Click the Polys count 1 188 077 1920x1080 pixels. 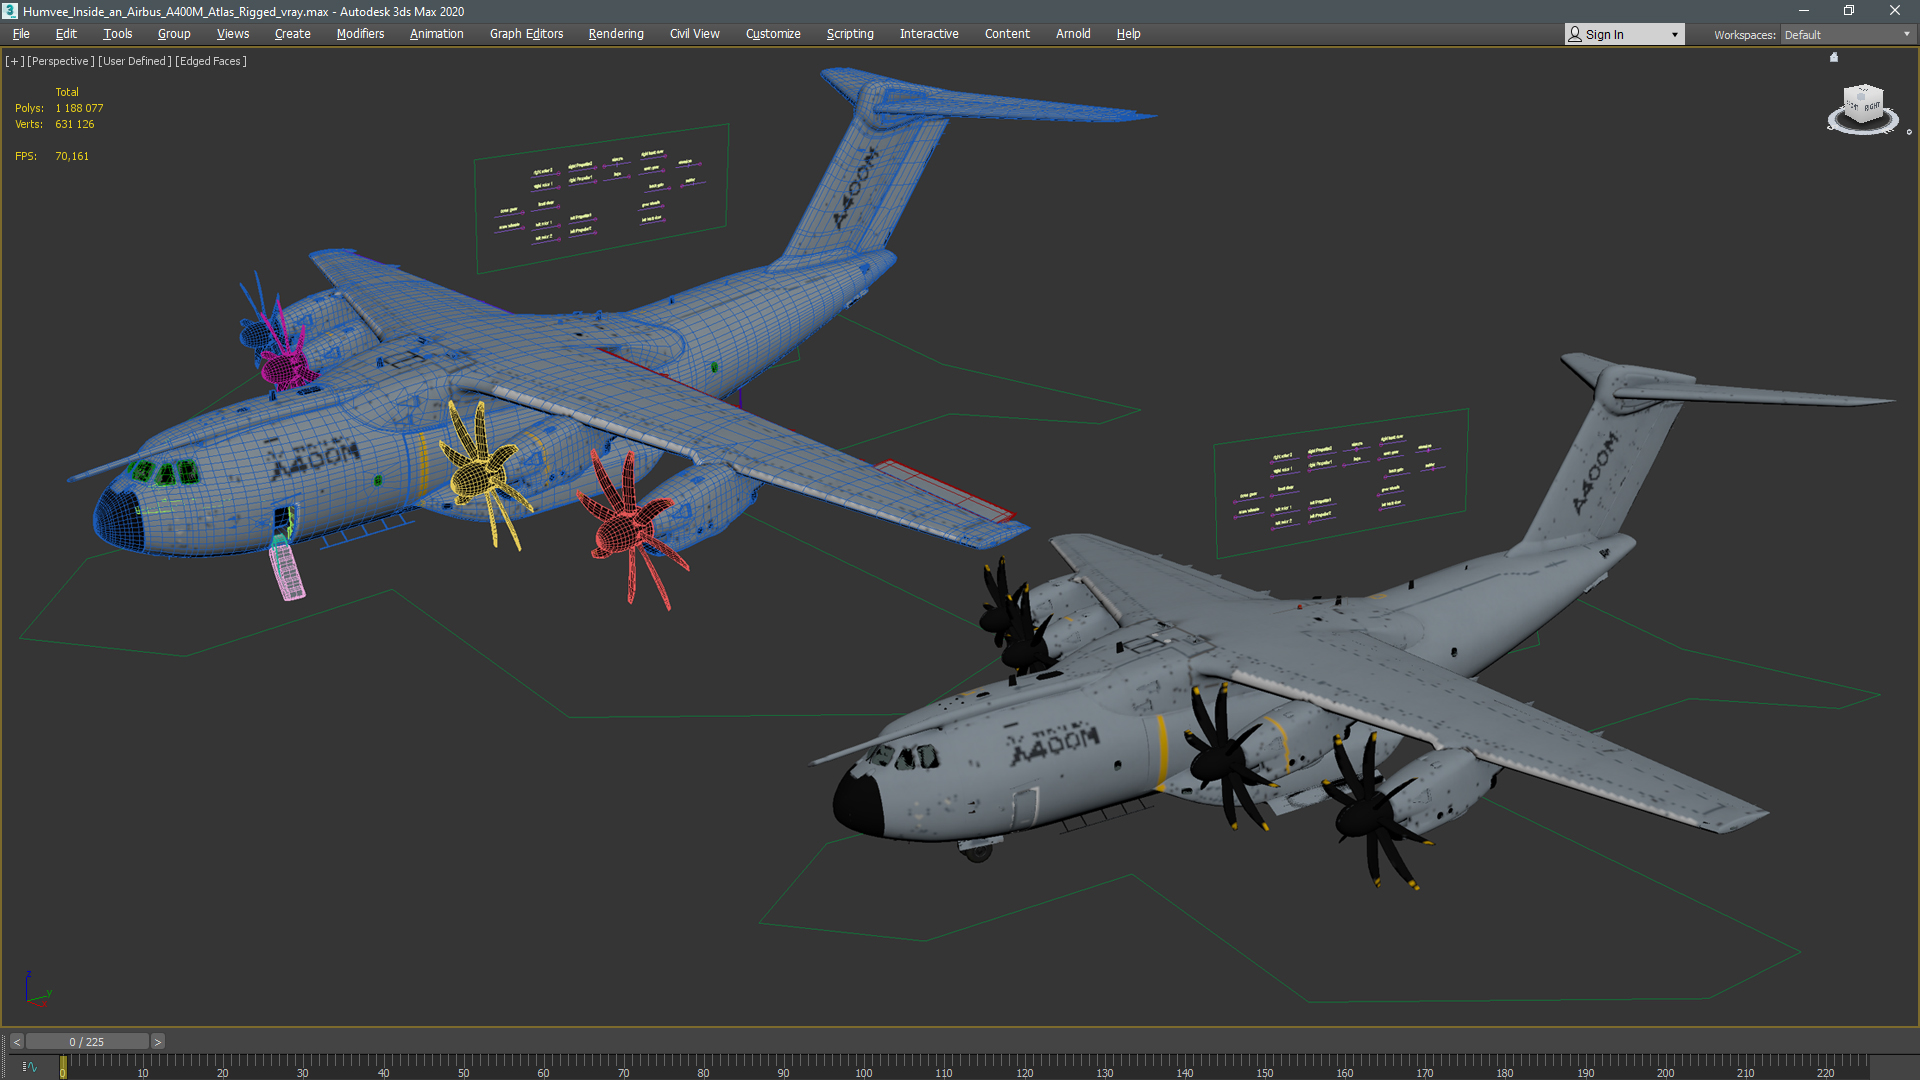79,108
